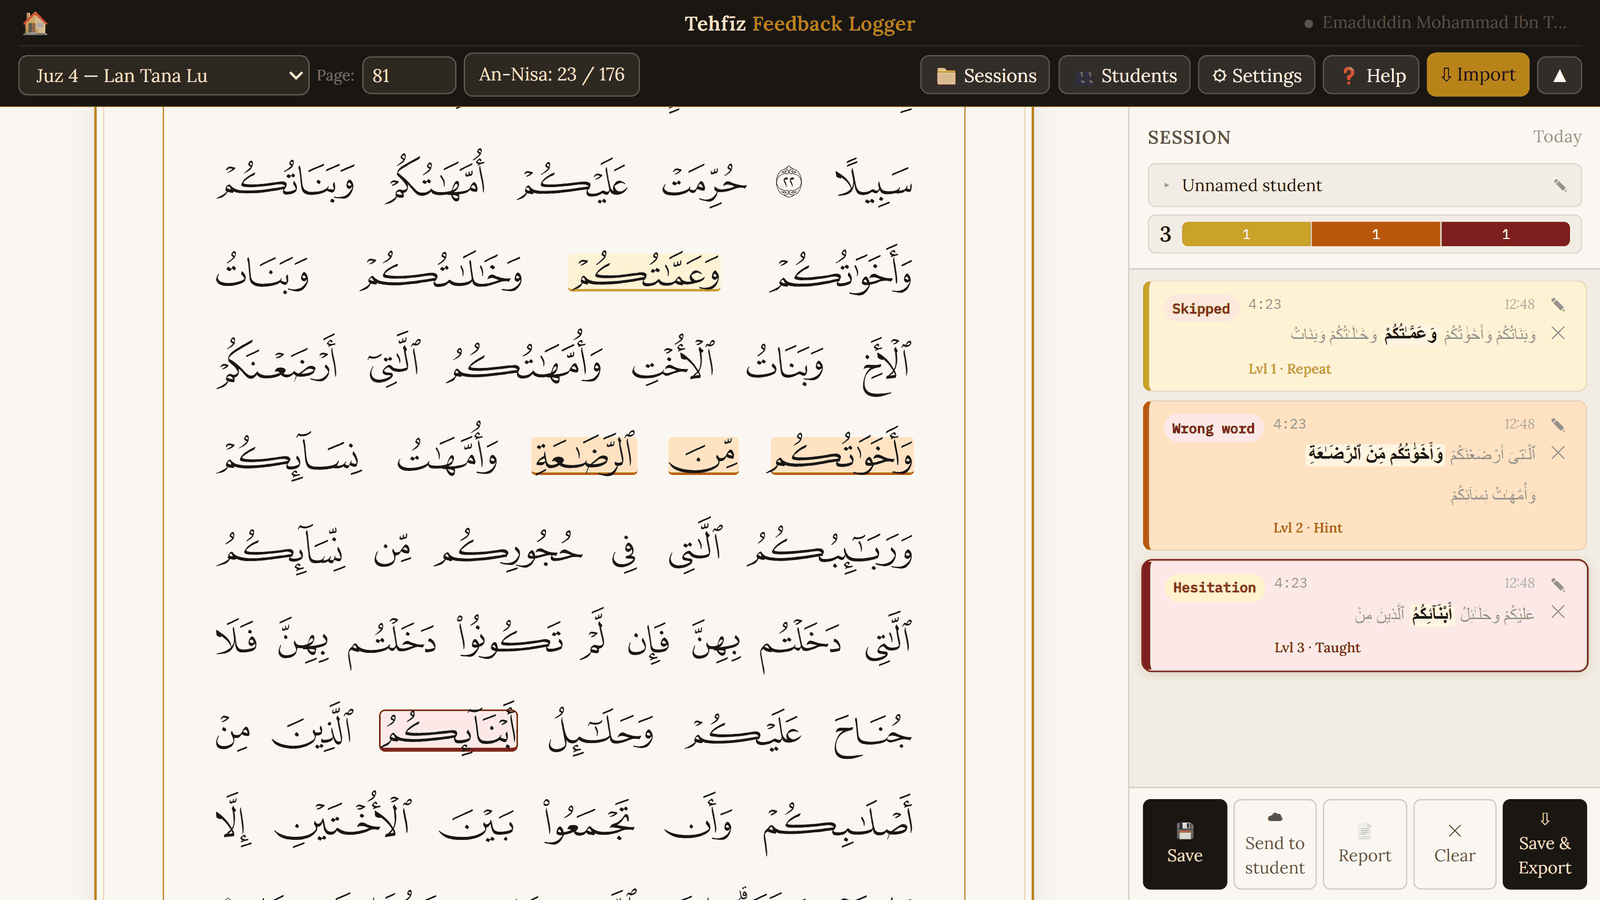
Task: Open the Sessions folder button
Action: coord(985,75)
